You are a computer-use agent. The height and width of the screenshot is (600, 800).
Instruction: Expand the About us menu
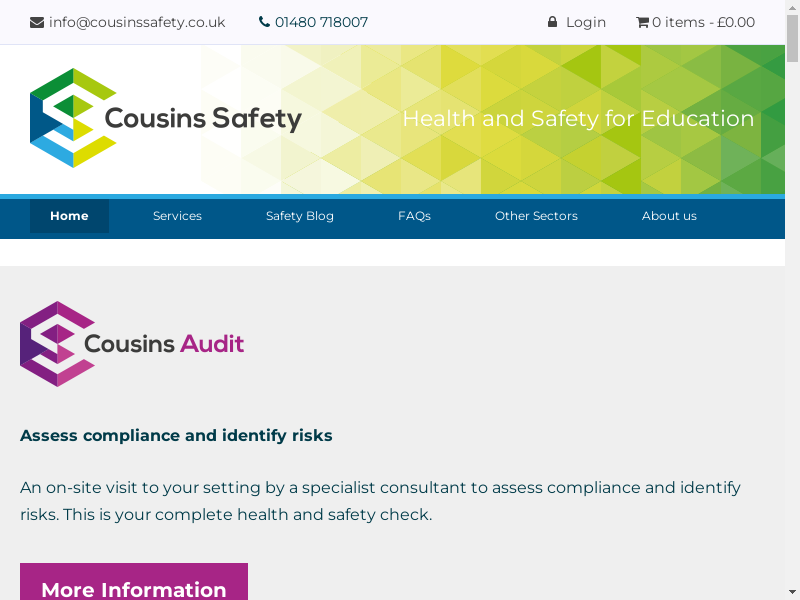[669, 216]
